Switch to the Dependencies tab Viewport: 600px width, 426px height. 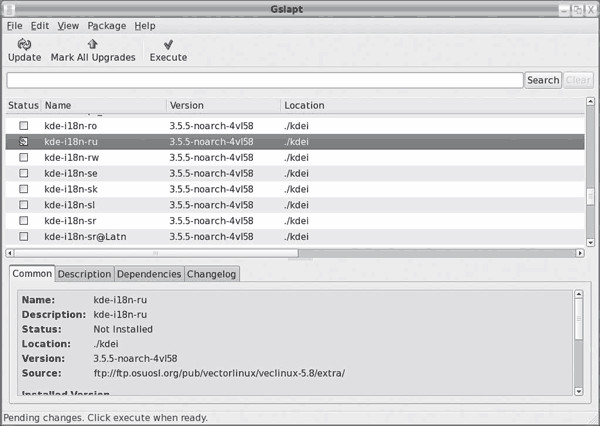coord(149,274)
